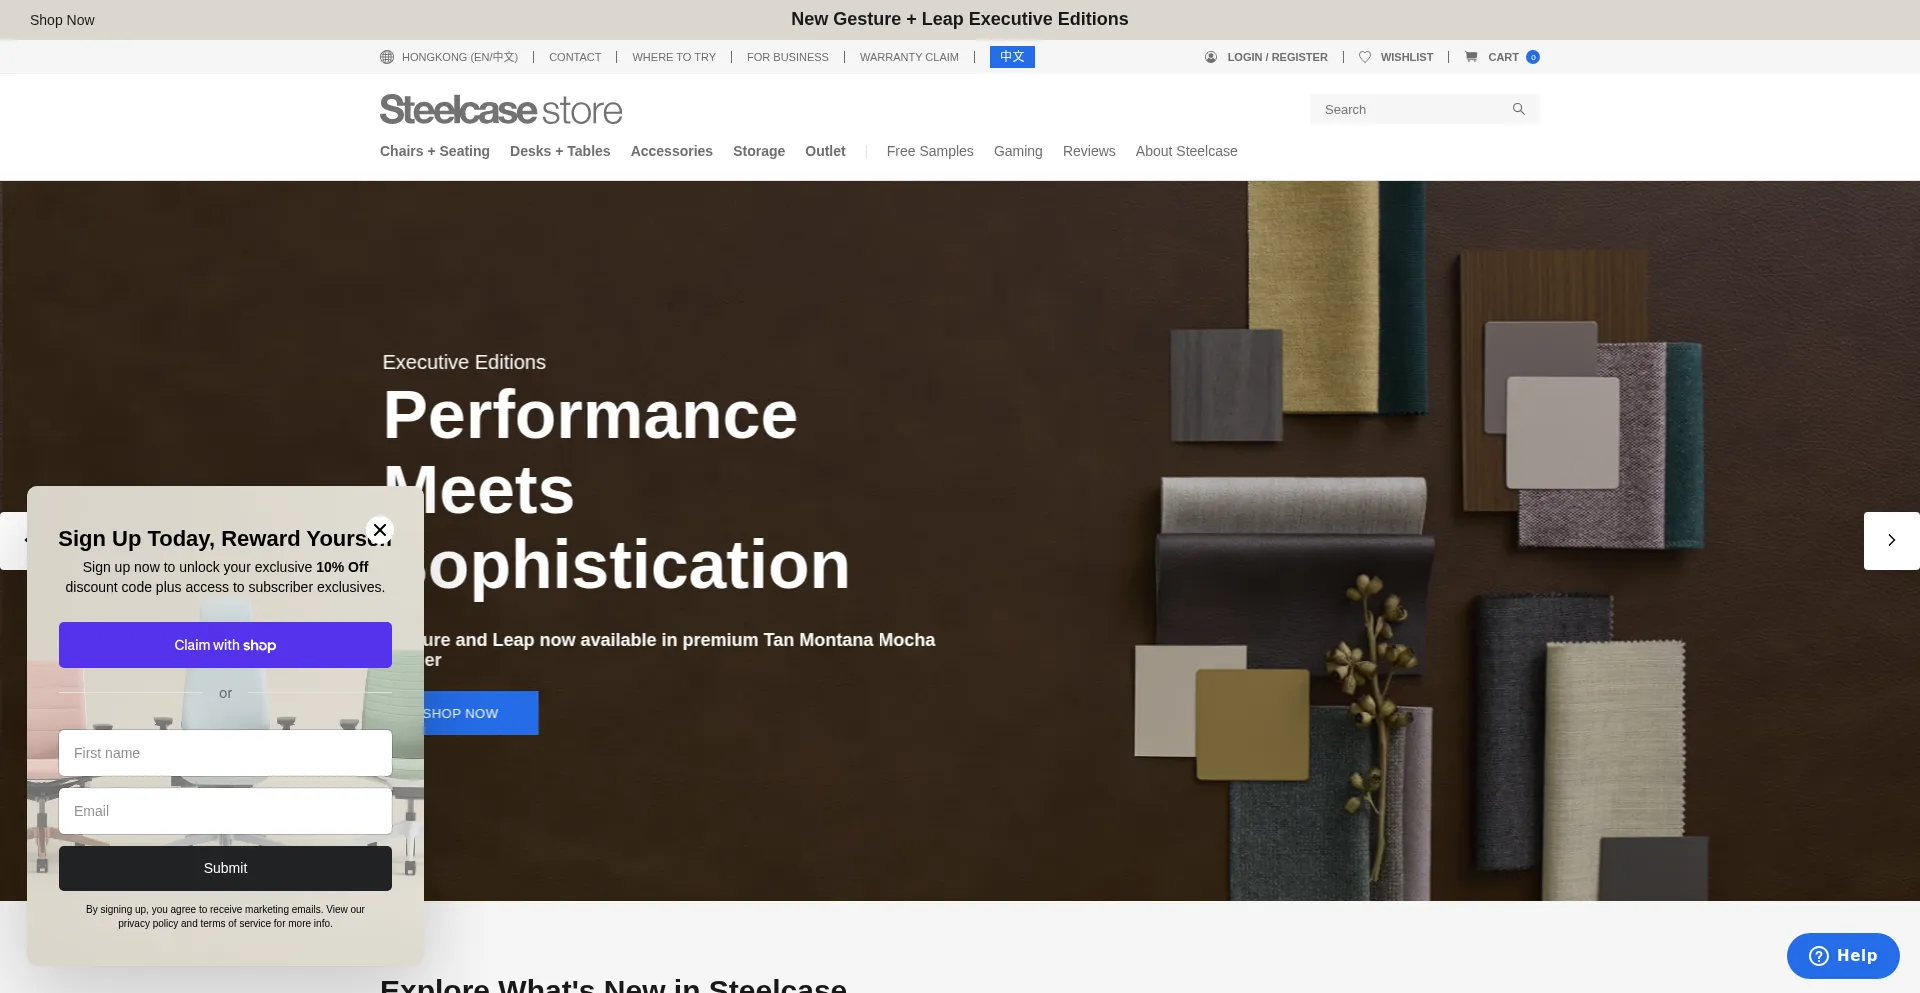Screen dimensions: 1920x993
Task: Click the user account icon
Action: click(x=1211, y=57)
